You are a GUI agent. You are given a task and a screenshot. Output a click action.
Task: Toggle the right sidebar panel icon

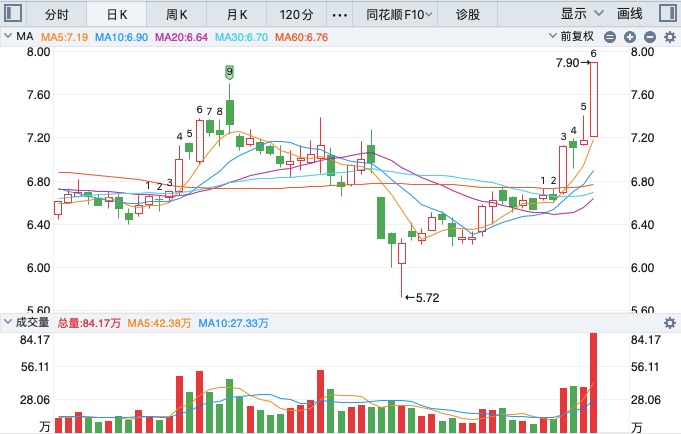click(668, 13)
